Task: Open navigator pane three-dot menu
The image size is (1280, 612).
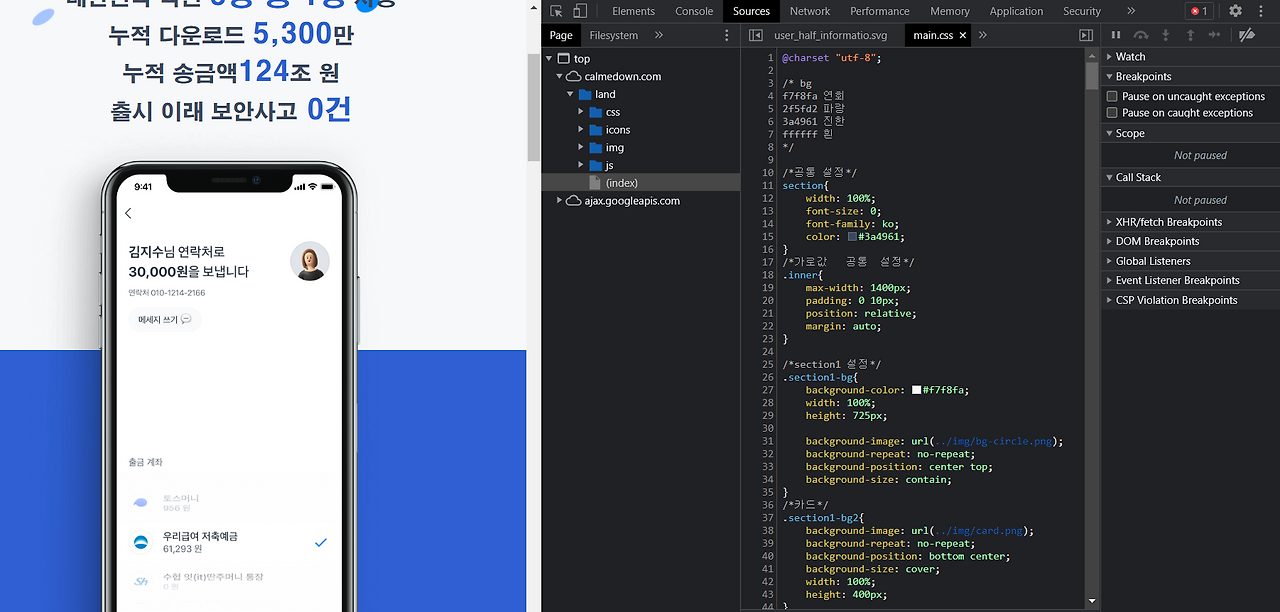Action: point(727,35)
